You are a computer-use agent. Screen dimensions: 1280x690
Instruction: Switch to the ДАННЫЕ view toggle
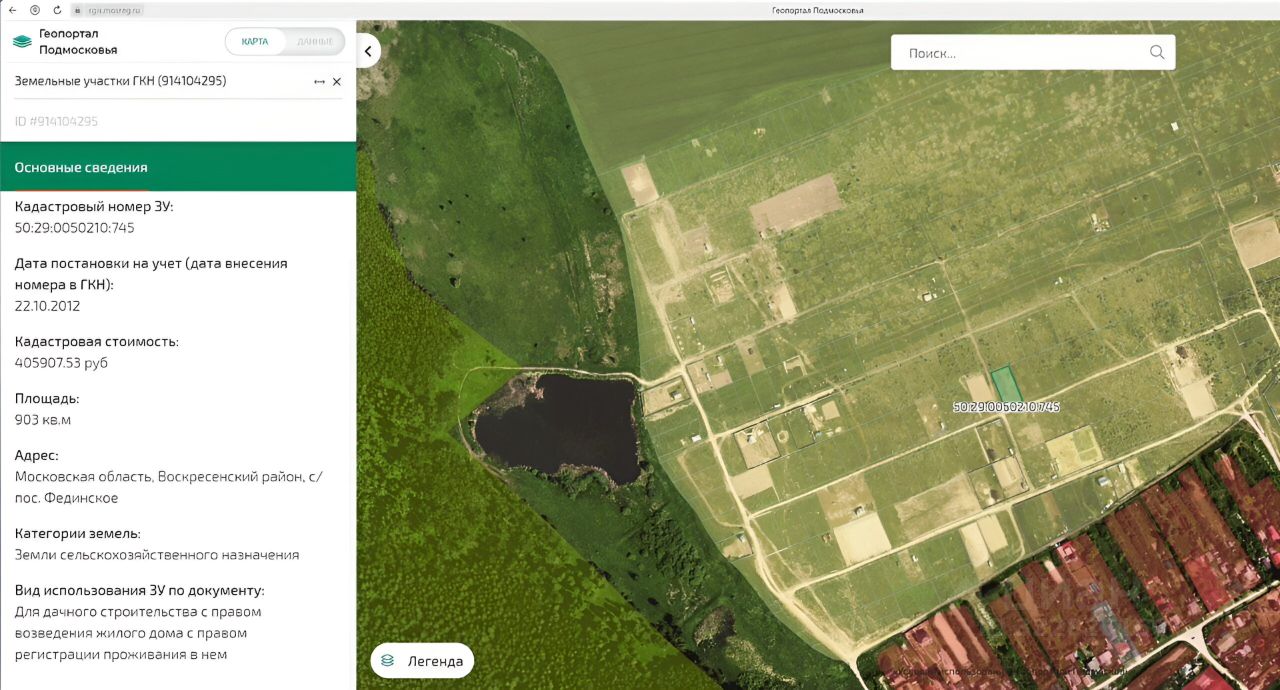pyautogui.click(x=315, y=41)
